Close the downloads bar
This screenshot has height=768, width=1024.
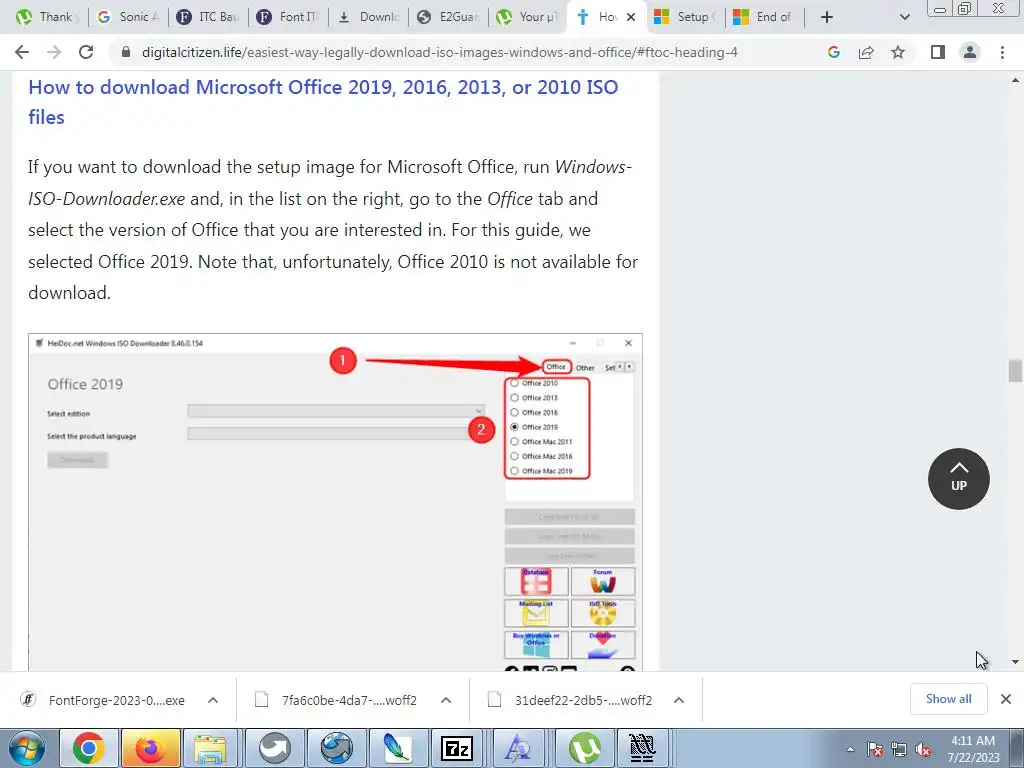[x=1006, y=699]
